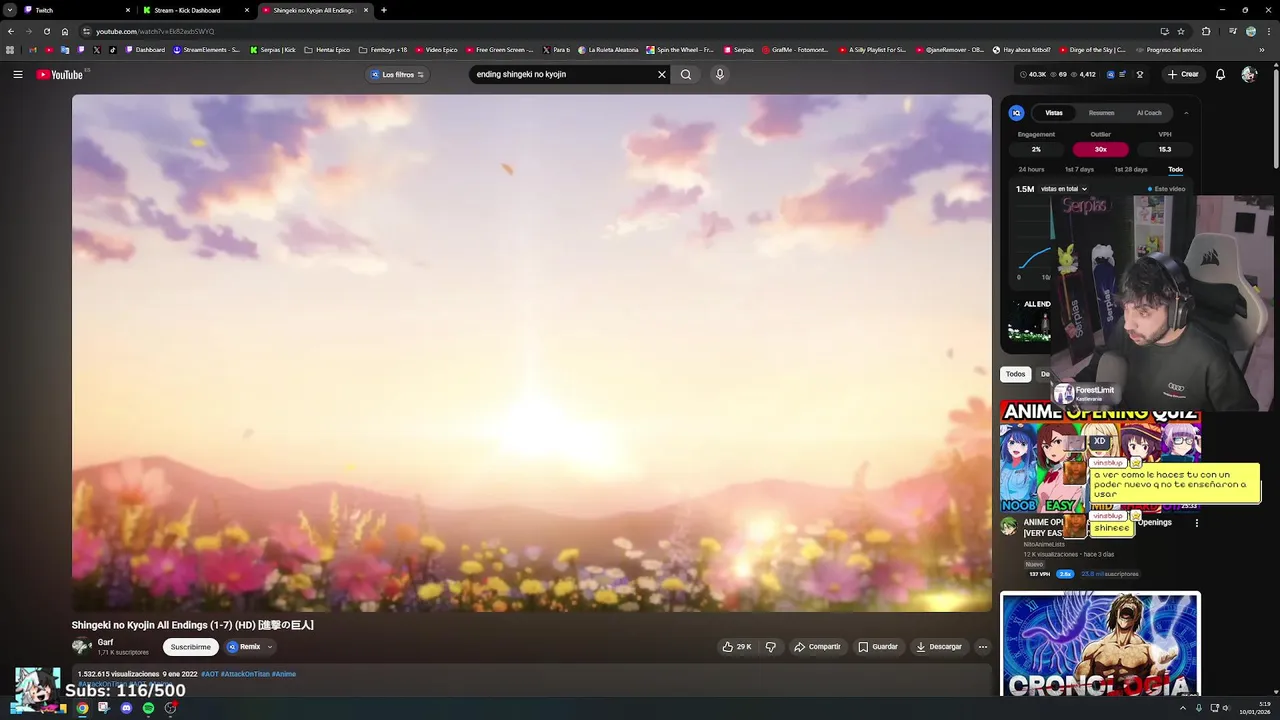Collapse the vidIQ panel with chevron
The image size is (1280, 720).
(1186, 113)
